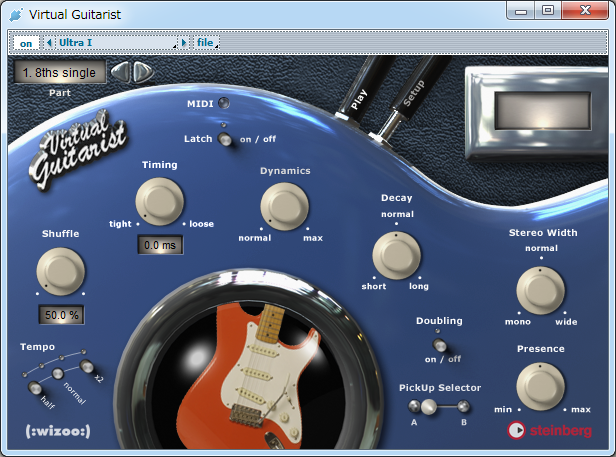Click the previous part arrow button
The height and width of the screenshot is (457, 616).
click(121, 72)
